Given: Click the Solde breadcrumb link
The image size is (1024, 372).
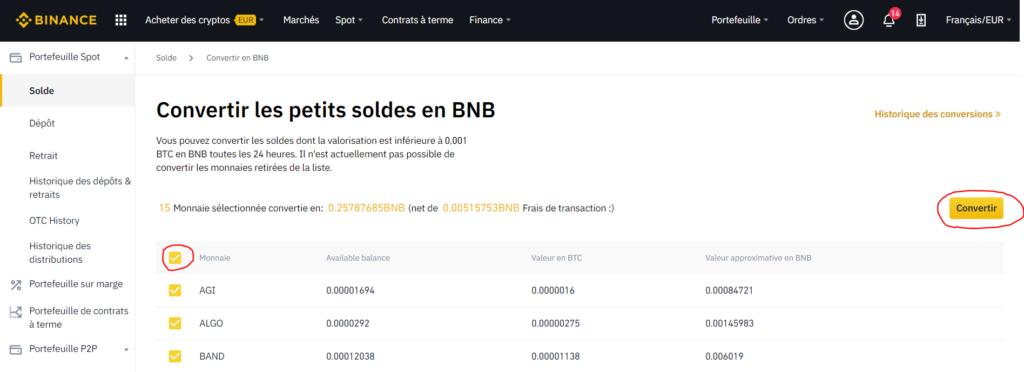Looking at the screenshot, I should [x=167, y=58].
